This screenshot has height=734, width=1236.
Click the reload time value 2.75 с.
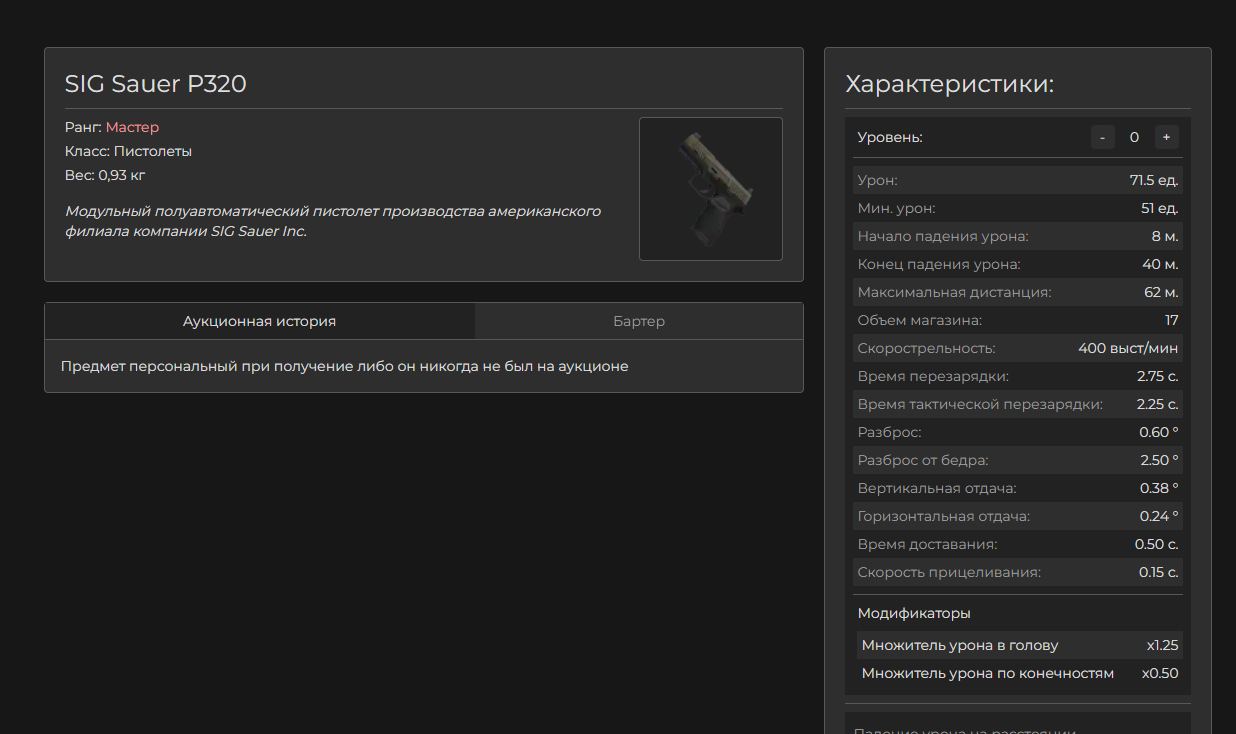click(x=1158, y=376)
